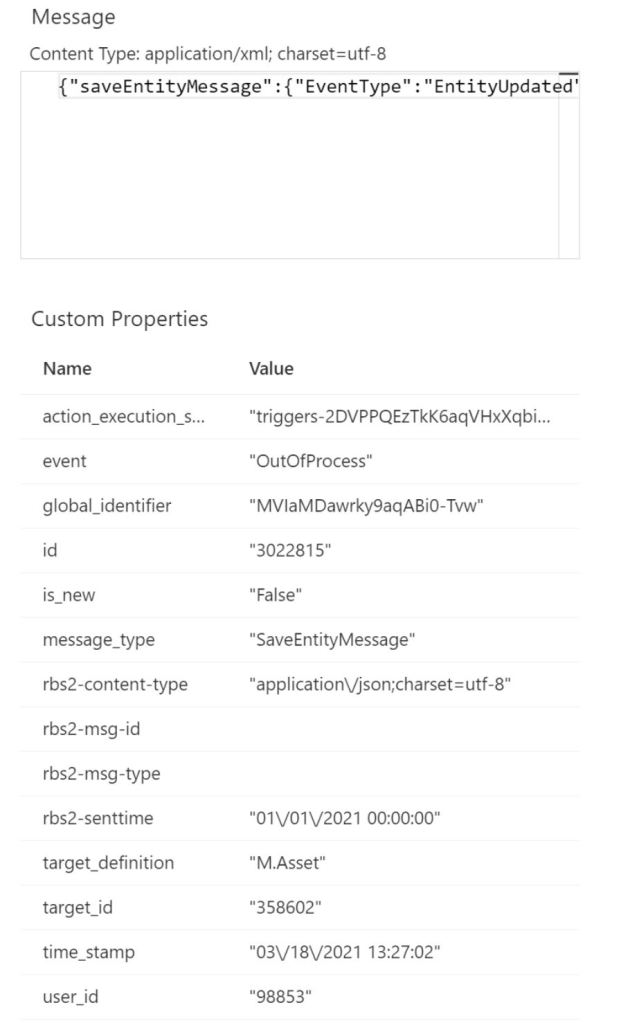This screenshot has height=1023, width=621.
Task: Select the event property name
Action: click(x=64, y=461)
